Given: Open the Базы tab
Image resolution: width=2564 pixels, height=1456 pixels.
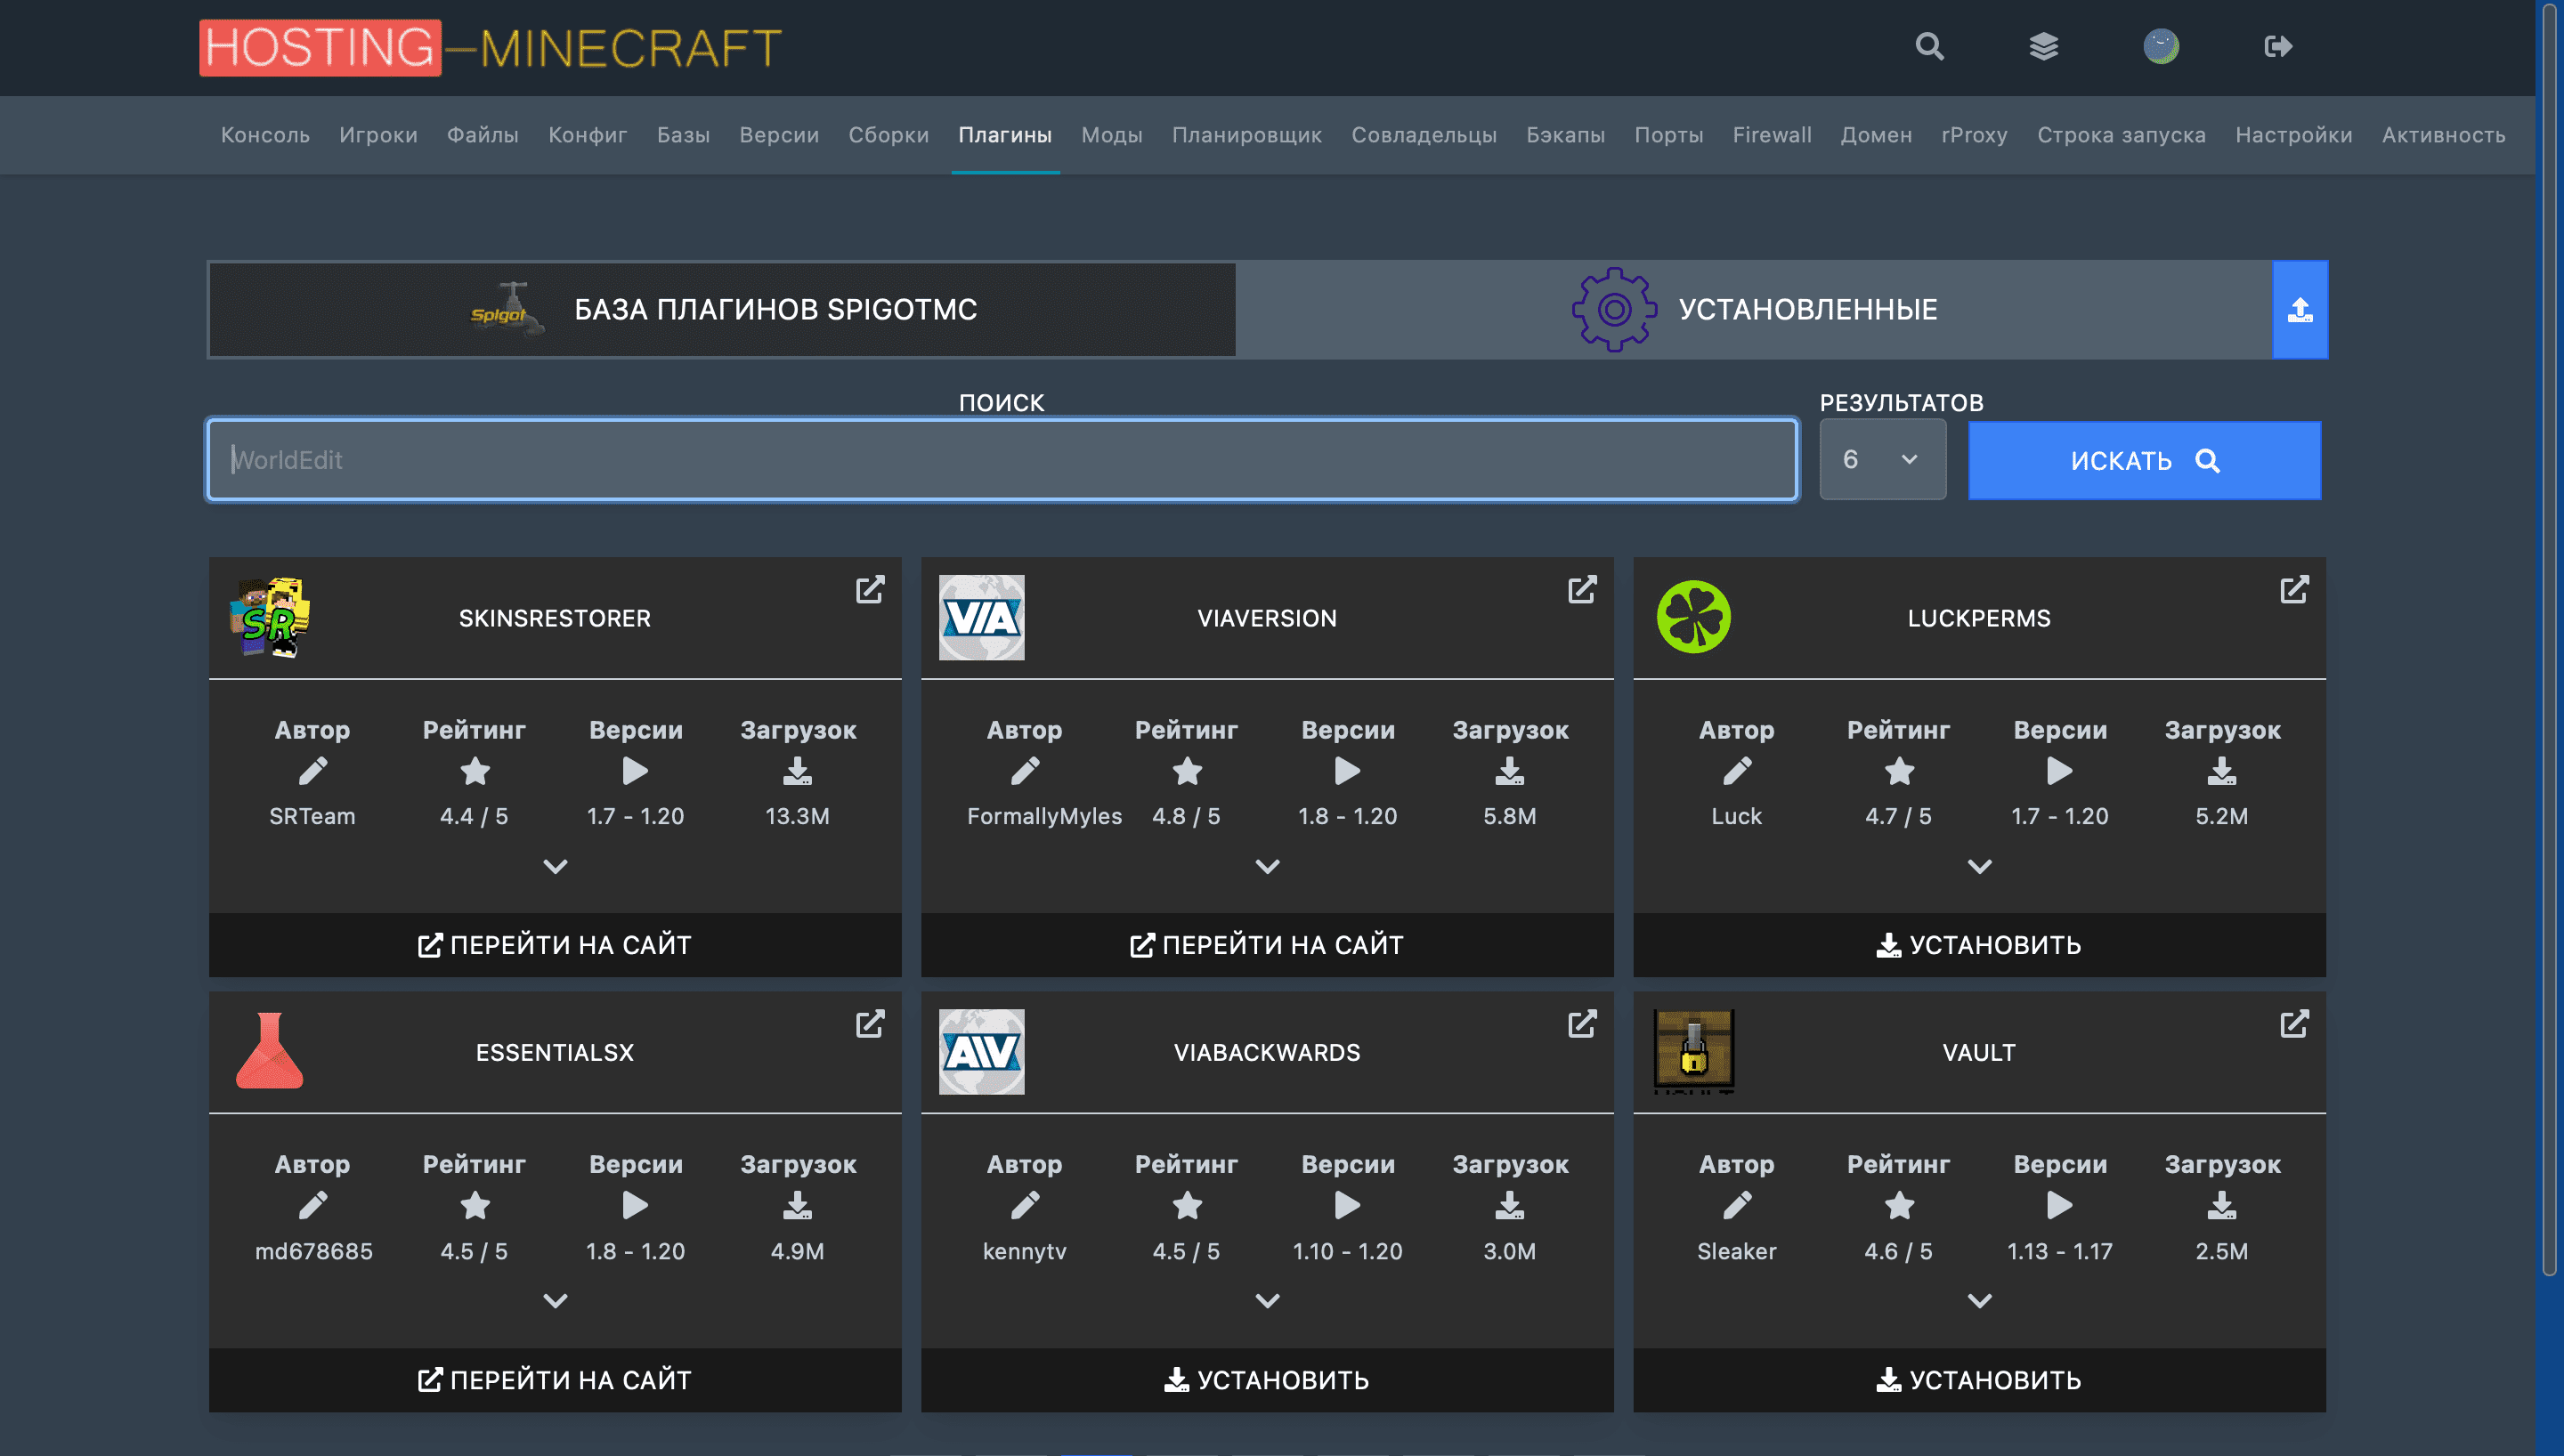Looking at the screenshot, I should click(x=683, y=135).
